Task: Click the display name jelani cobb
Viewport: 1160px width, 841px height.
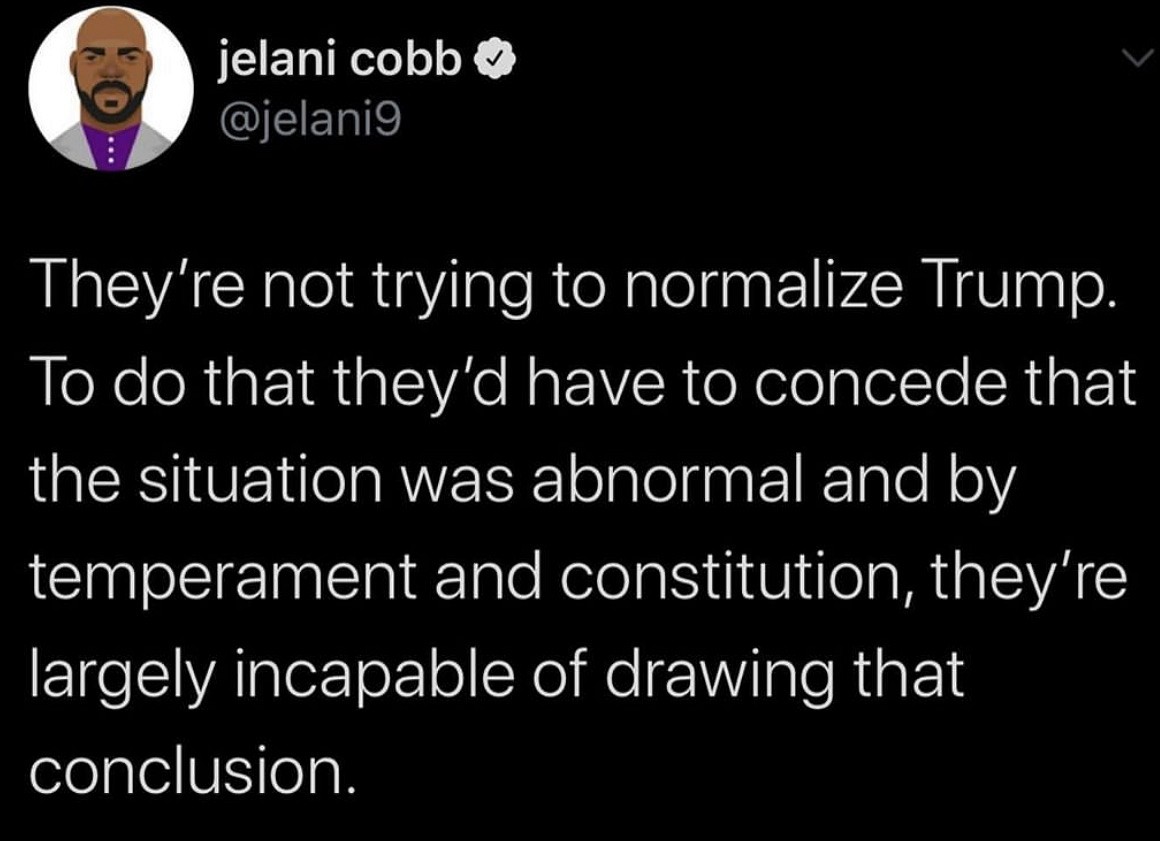Action: [341, 62]
